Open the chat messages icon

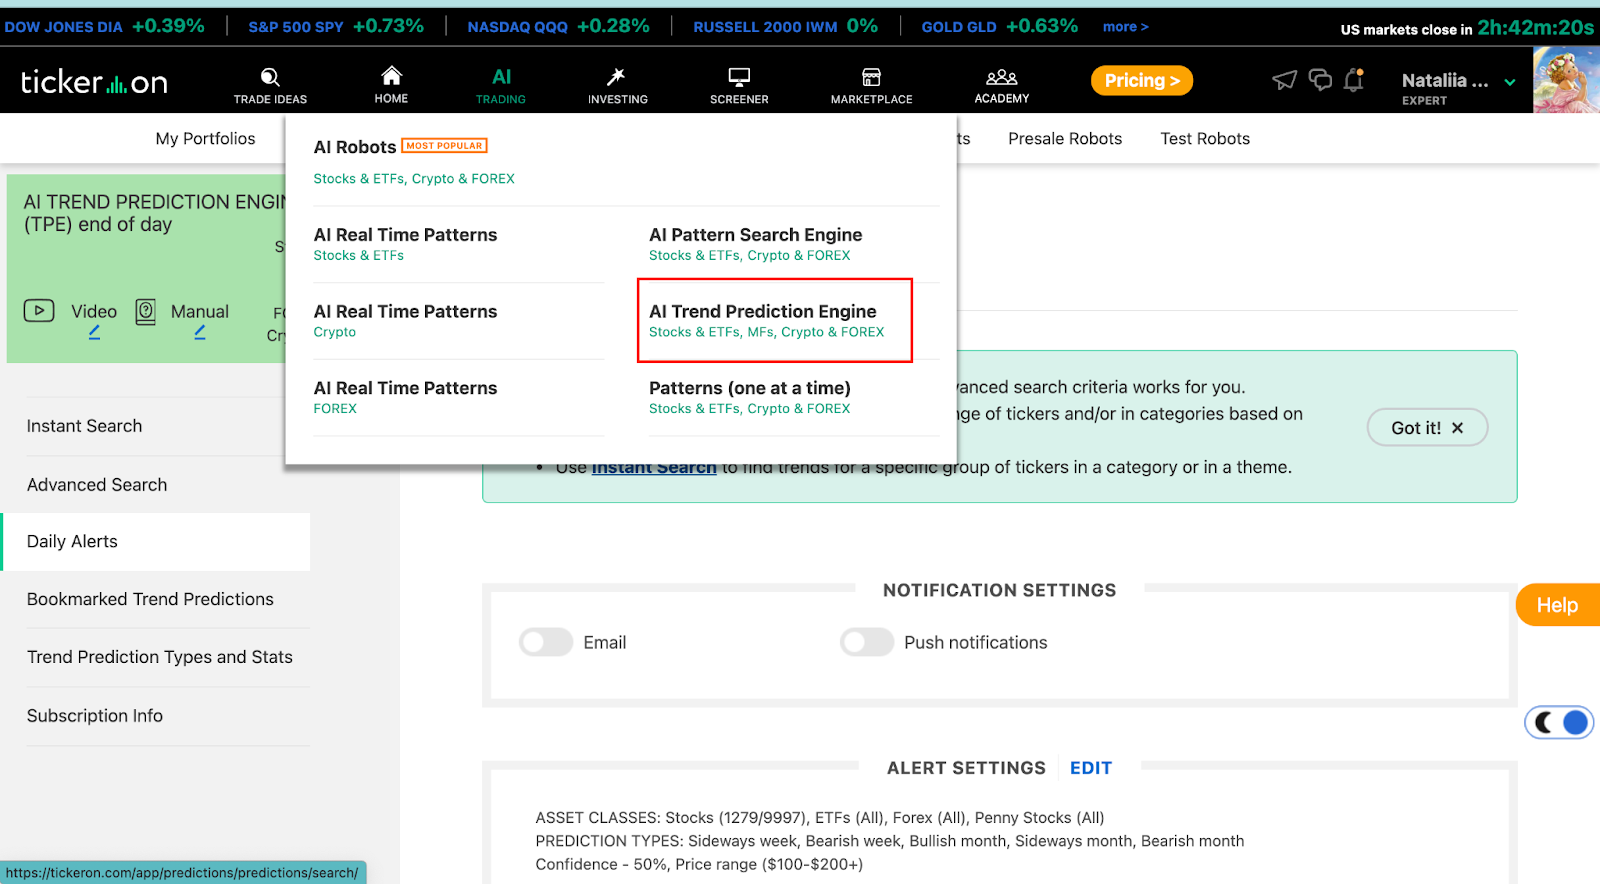(1320, 80)
